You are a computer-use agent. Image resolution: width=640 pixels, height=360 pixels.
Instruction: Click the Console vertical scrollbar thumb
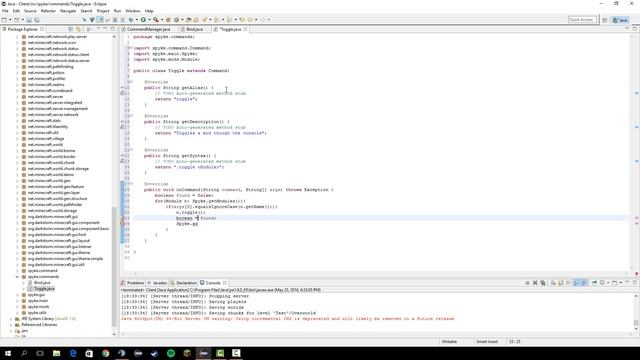636,323
